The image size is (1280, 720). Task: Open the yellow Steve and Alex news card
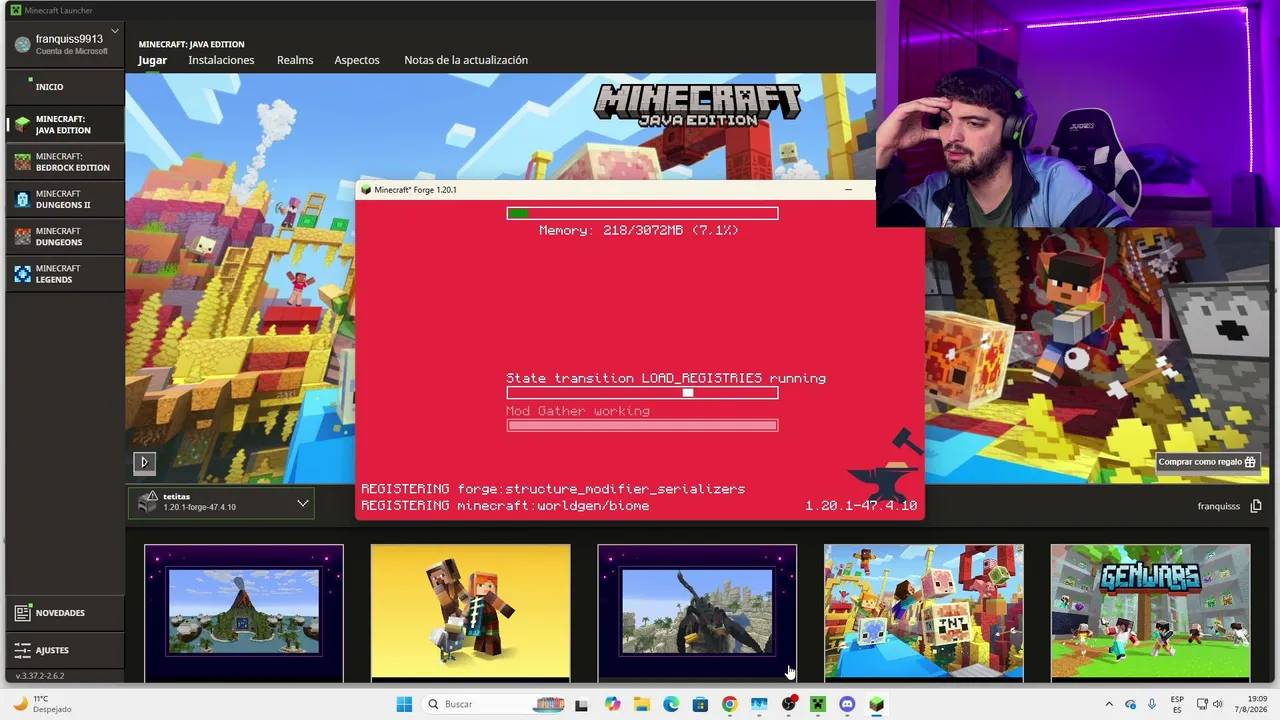coord(470,612)
